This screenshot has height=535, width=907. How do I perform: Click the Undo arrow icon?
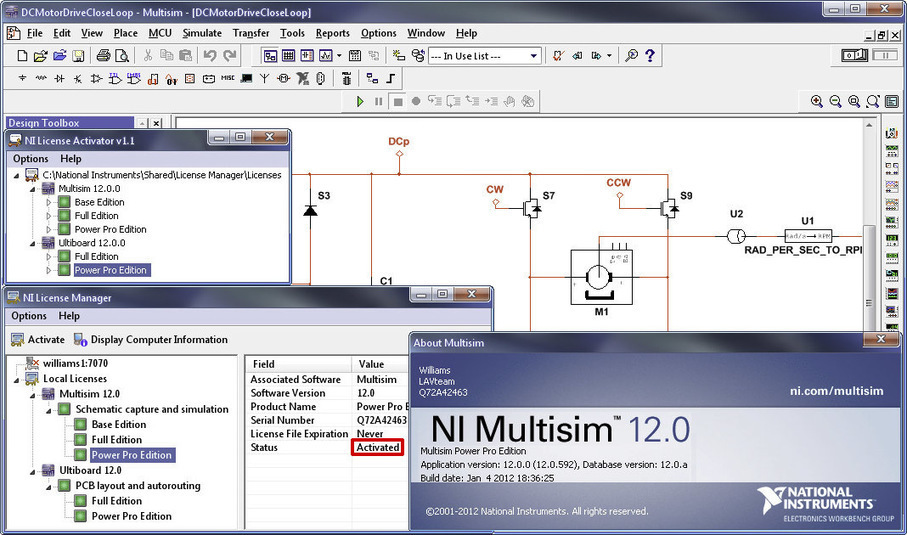210,56
